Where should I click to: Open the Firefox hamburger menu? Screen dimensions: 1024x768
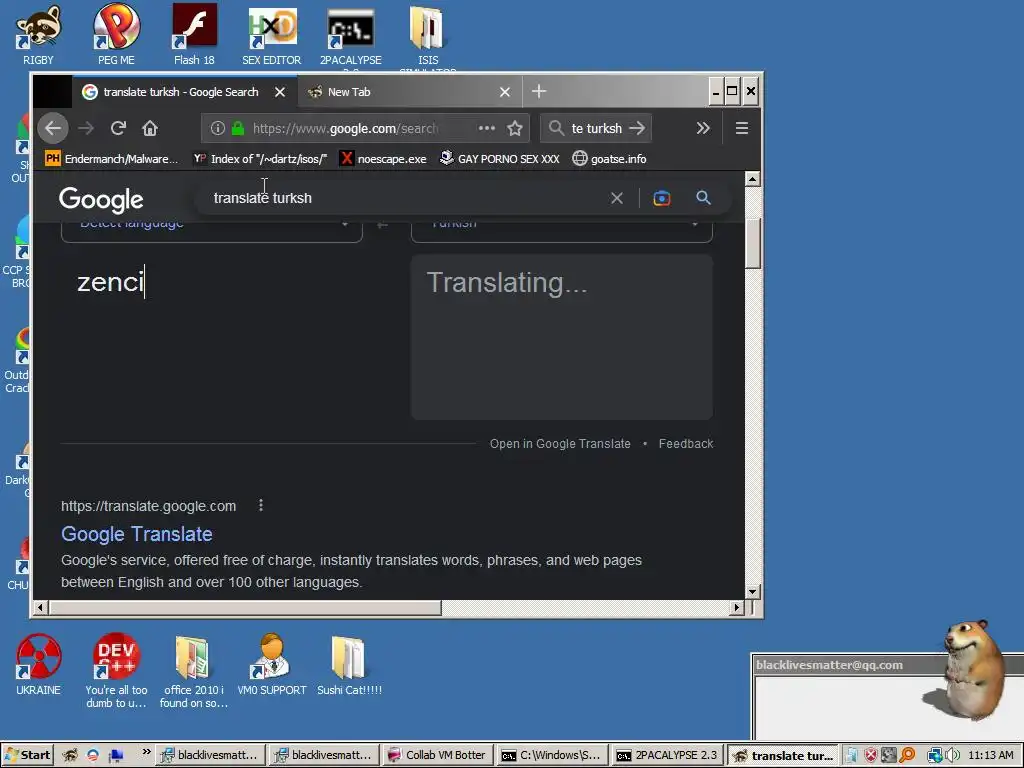(x=742, y=128)
